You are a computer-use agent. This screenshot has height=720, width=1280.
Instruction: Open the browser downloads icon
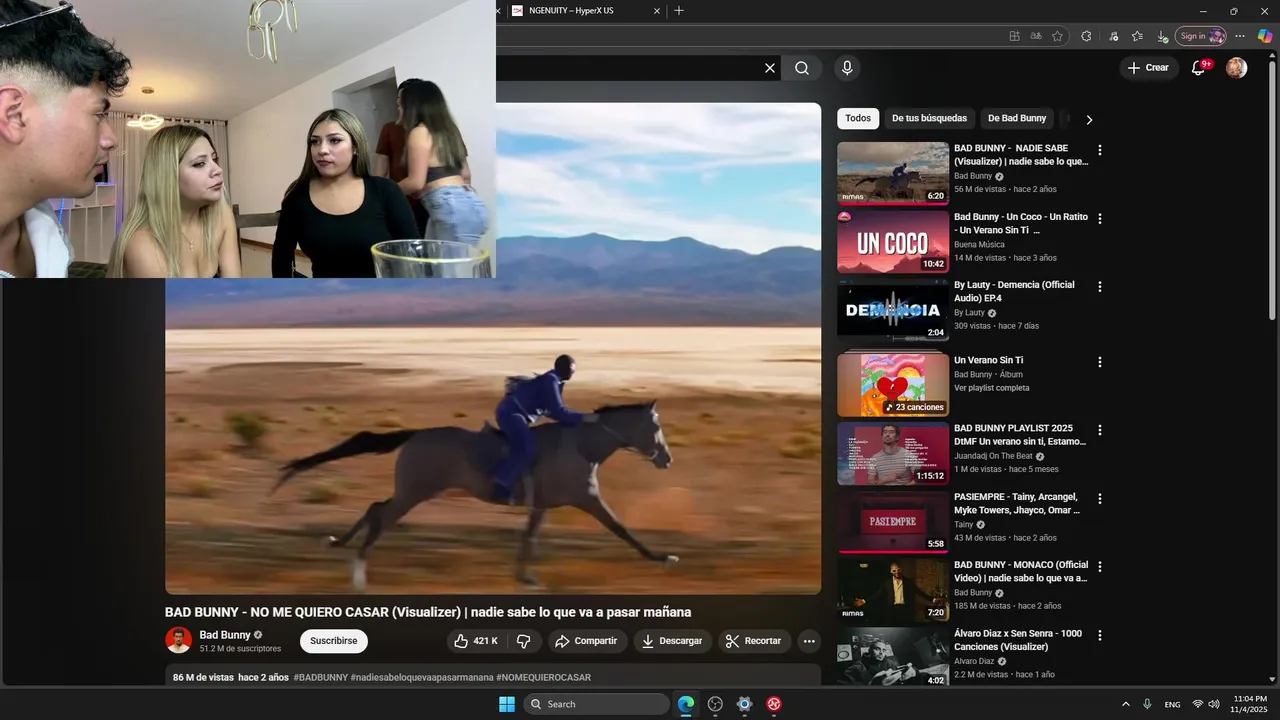1161,36
